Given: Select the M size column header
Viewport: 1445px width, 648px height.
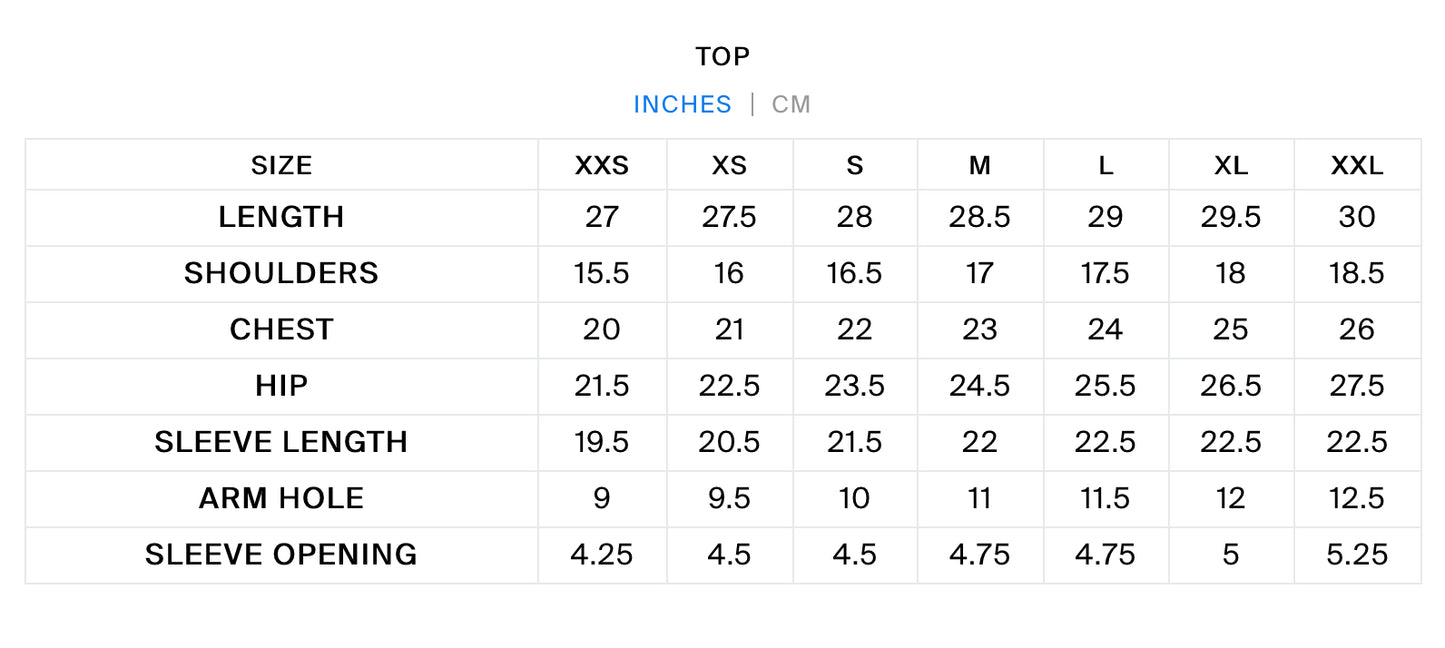Looking at the screenshot, I should coord(980,166).
